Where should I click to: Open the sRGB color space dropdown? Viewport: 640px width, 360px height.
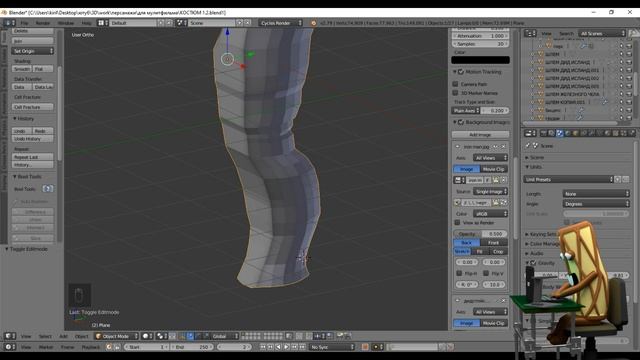point(490,214)
